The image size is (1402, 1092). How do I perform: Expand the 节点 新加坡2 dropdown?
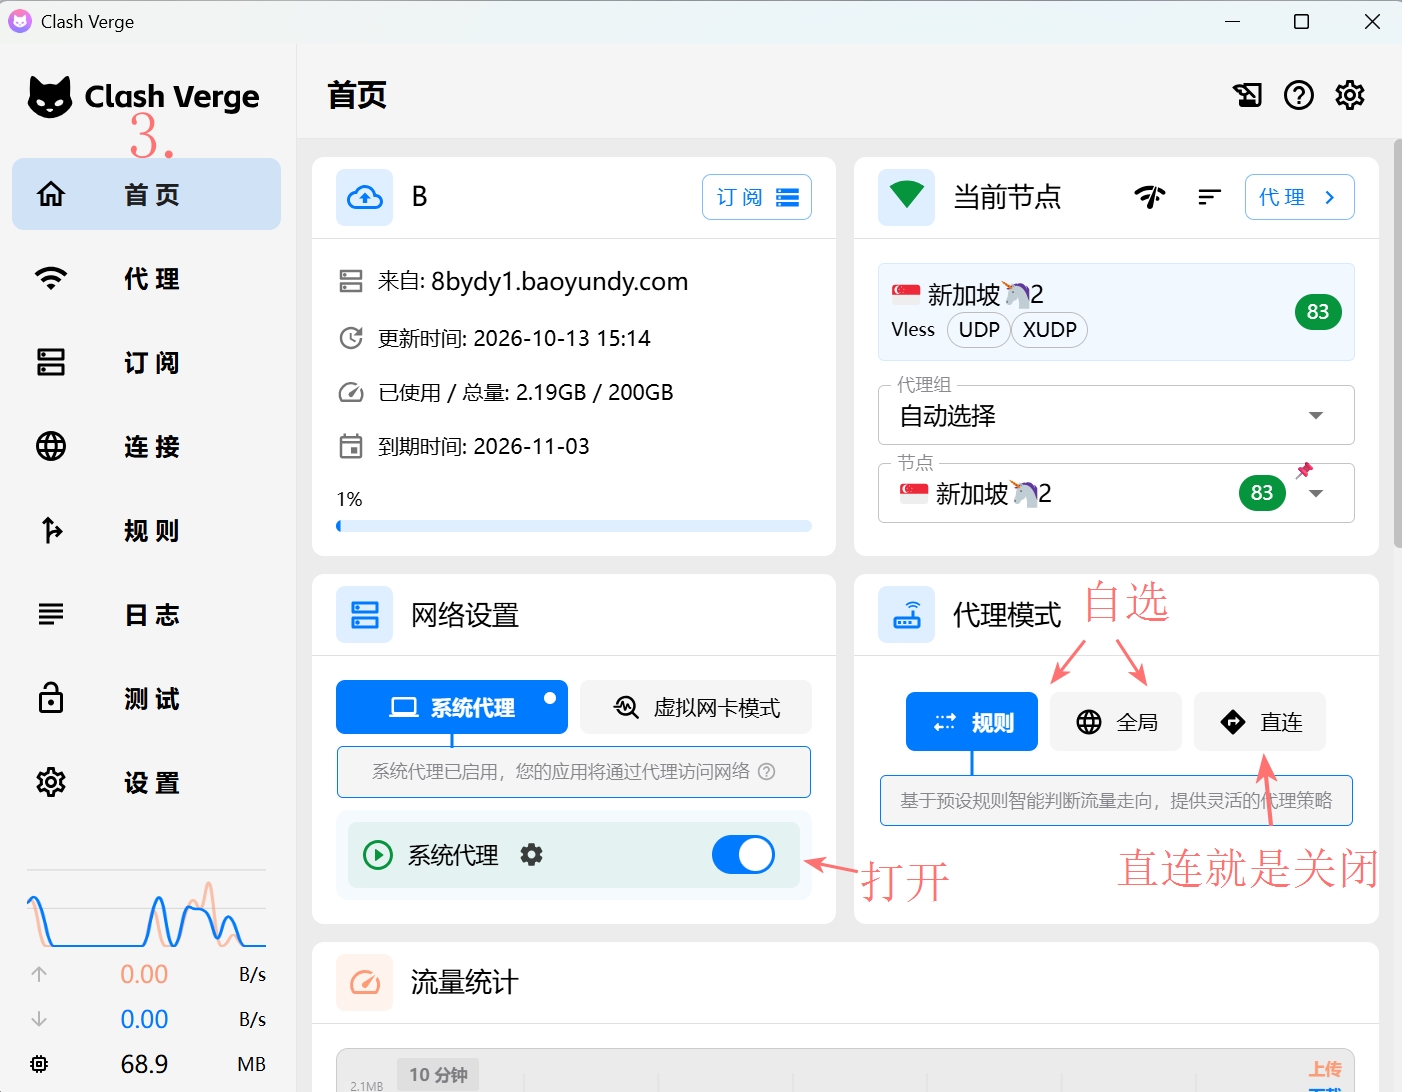1116,493
